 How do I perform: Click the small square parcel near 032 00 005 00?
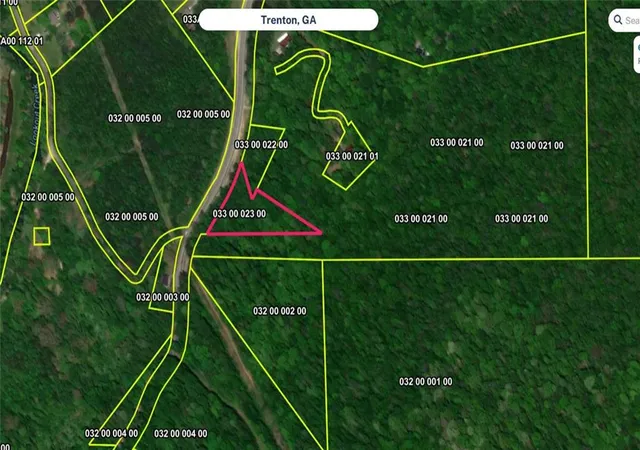coord(42,236)
